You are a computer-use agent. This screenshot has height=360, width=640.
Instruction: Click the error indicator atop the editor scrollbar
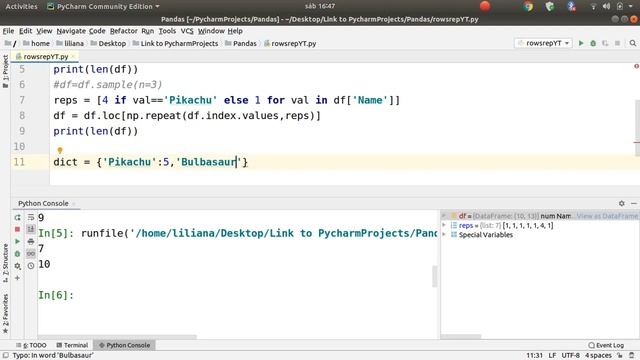click(x=636, y=66)
